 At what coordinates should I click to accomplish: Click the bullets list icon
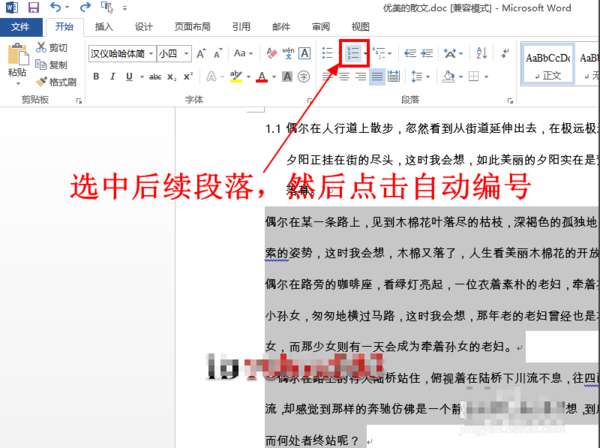pos(327,54)
